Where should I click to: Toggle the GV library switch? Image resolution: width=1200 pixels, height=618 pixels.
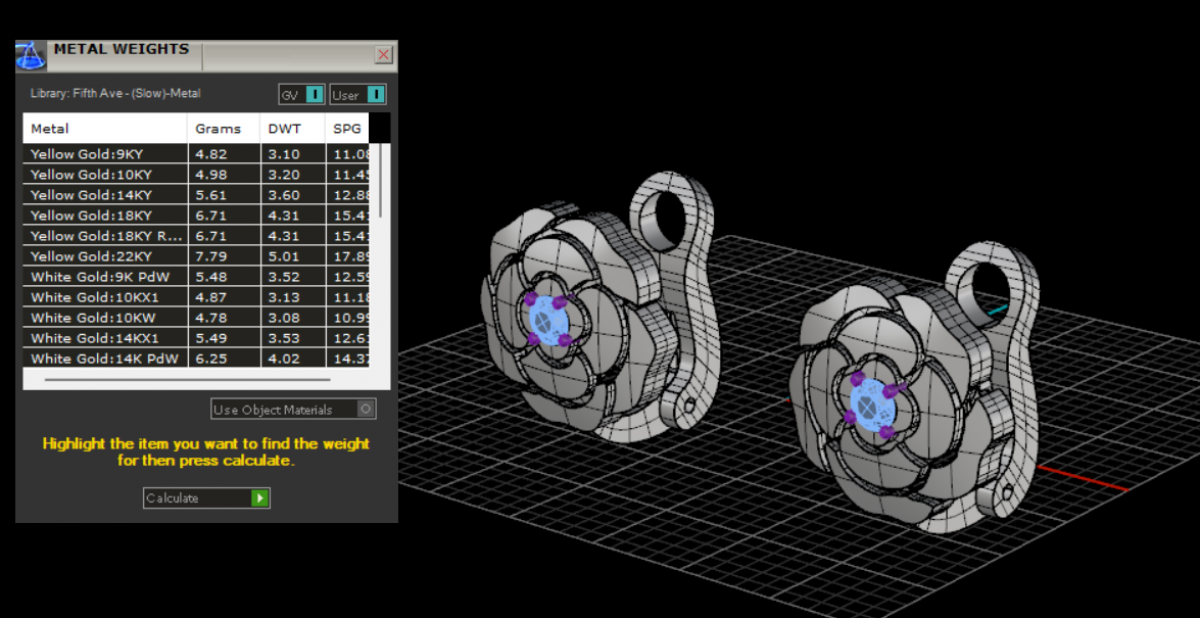tap(314, 95)
